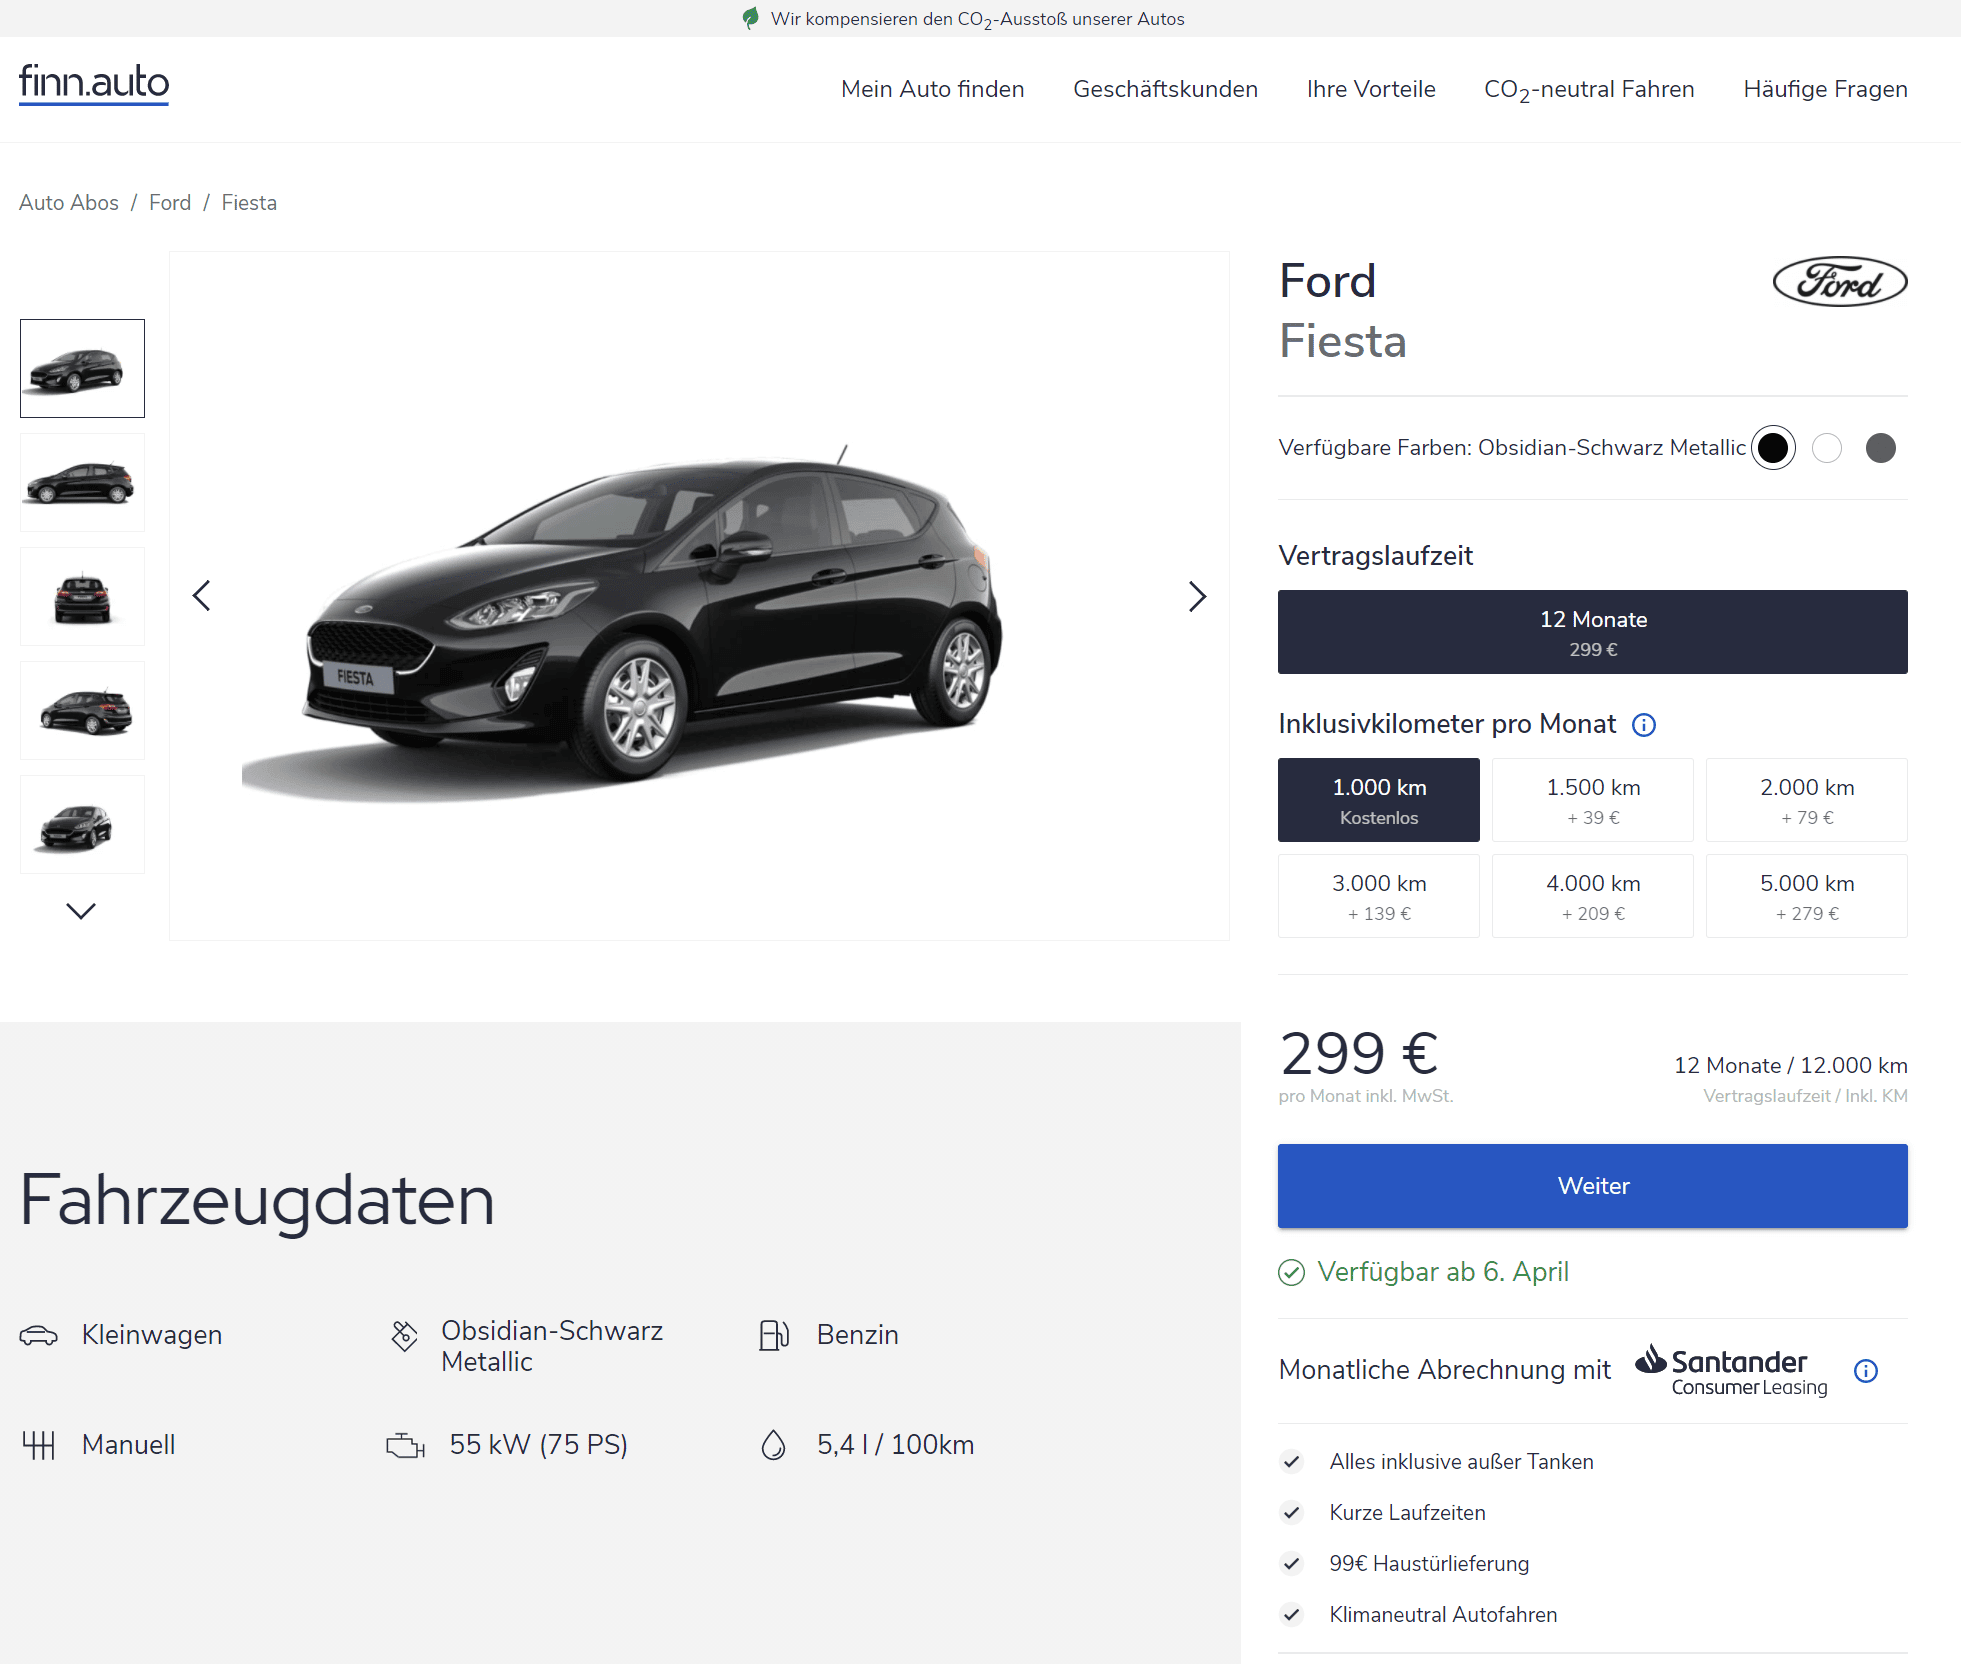Choose the grey color swatch

click(x=1881, y=448)
